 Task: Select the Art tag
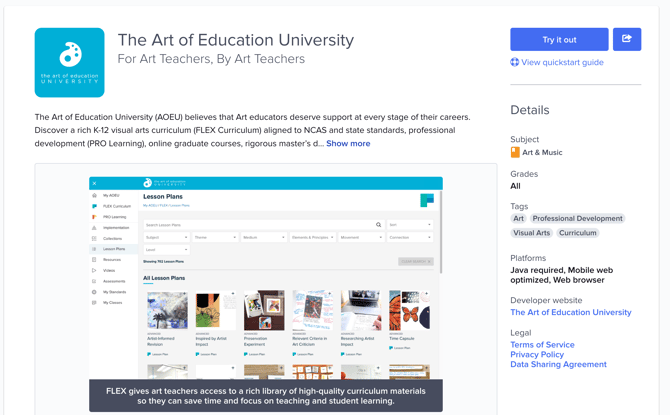tap(518, 218)
